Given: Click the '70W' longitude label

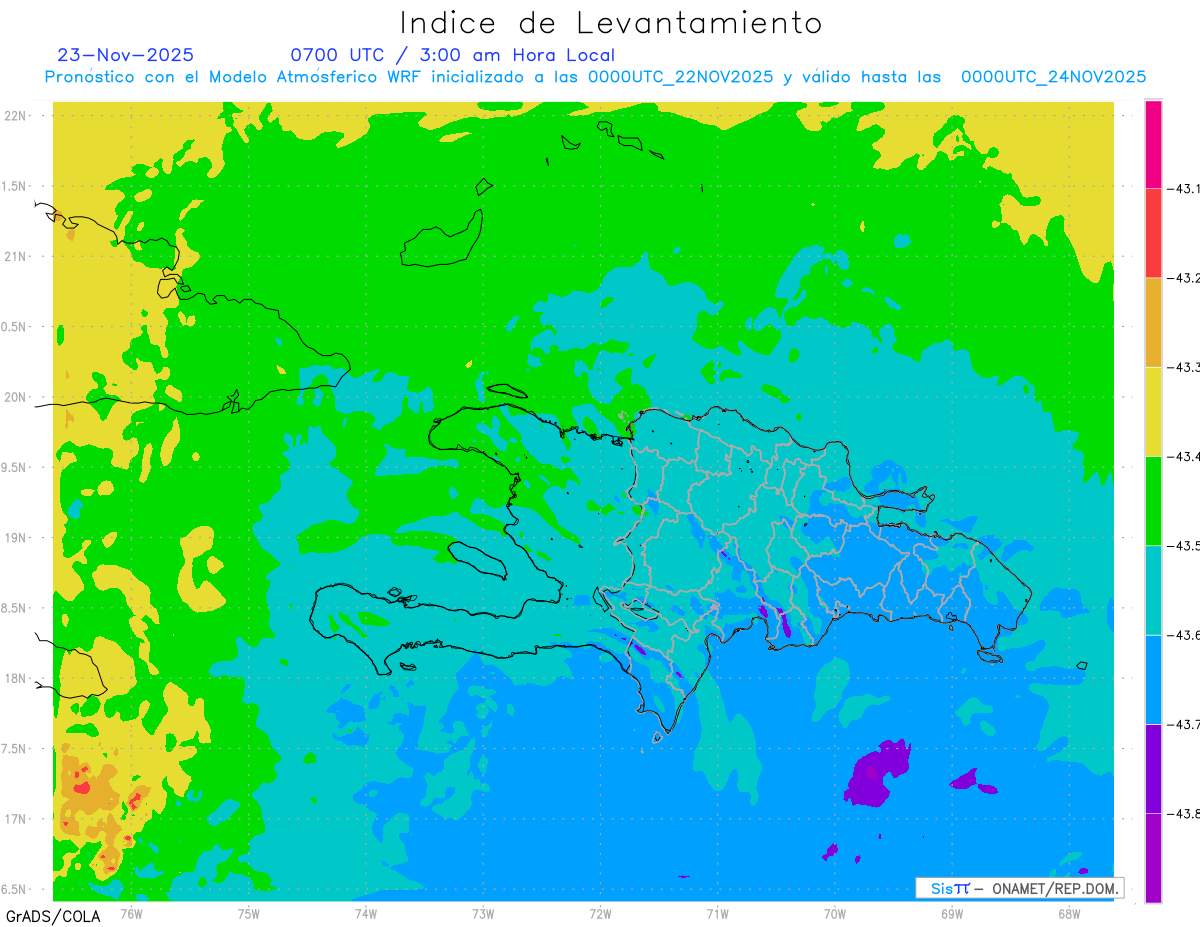Looking at the screenshot, I should click(835, 913).
